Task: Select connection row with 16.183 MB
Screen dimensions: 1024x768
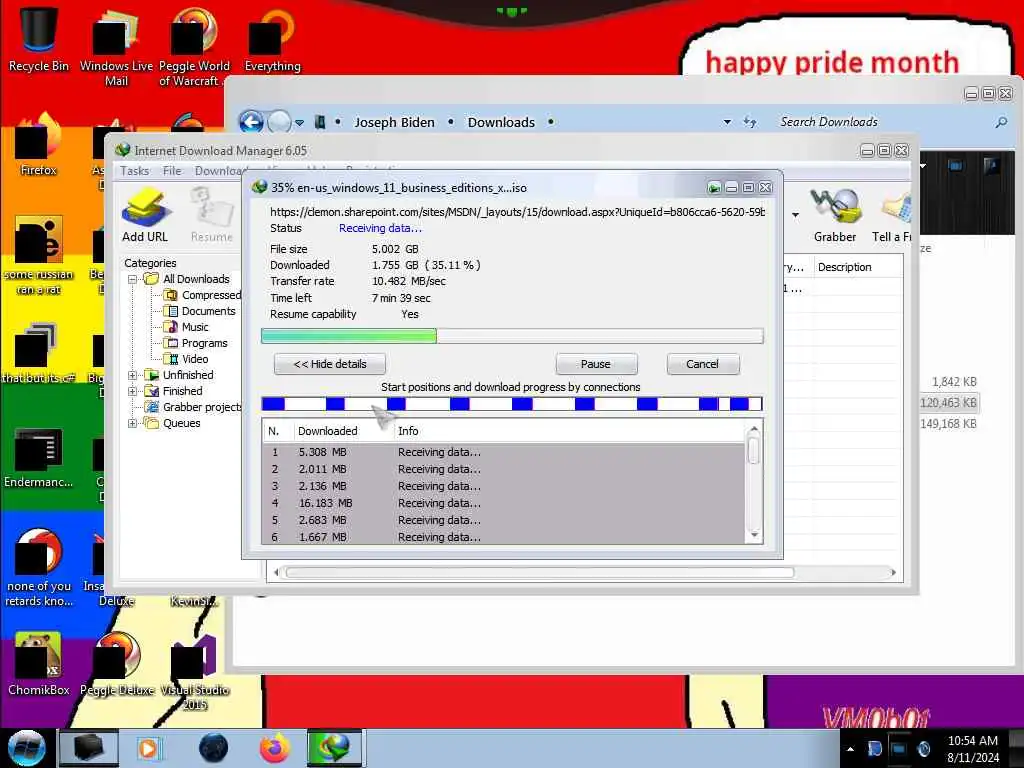Action: coord(503,504)
